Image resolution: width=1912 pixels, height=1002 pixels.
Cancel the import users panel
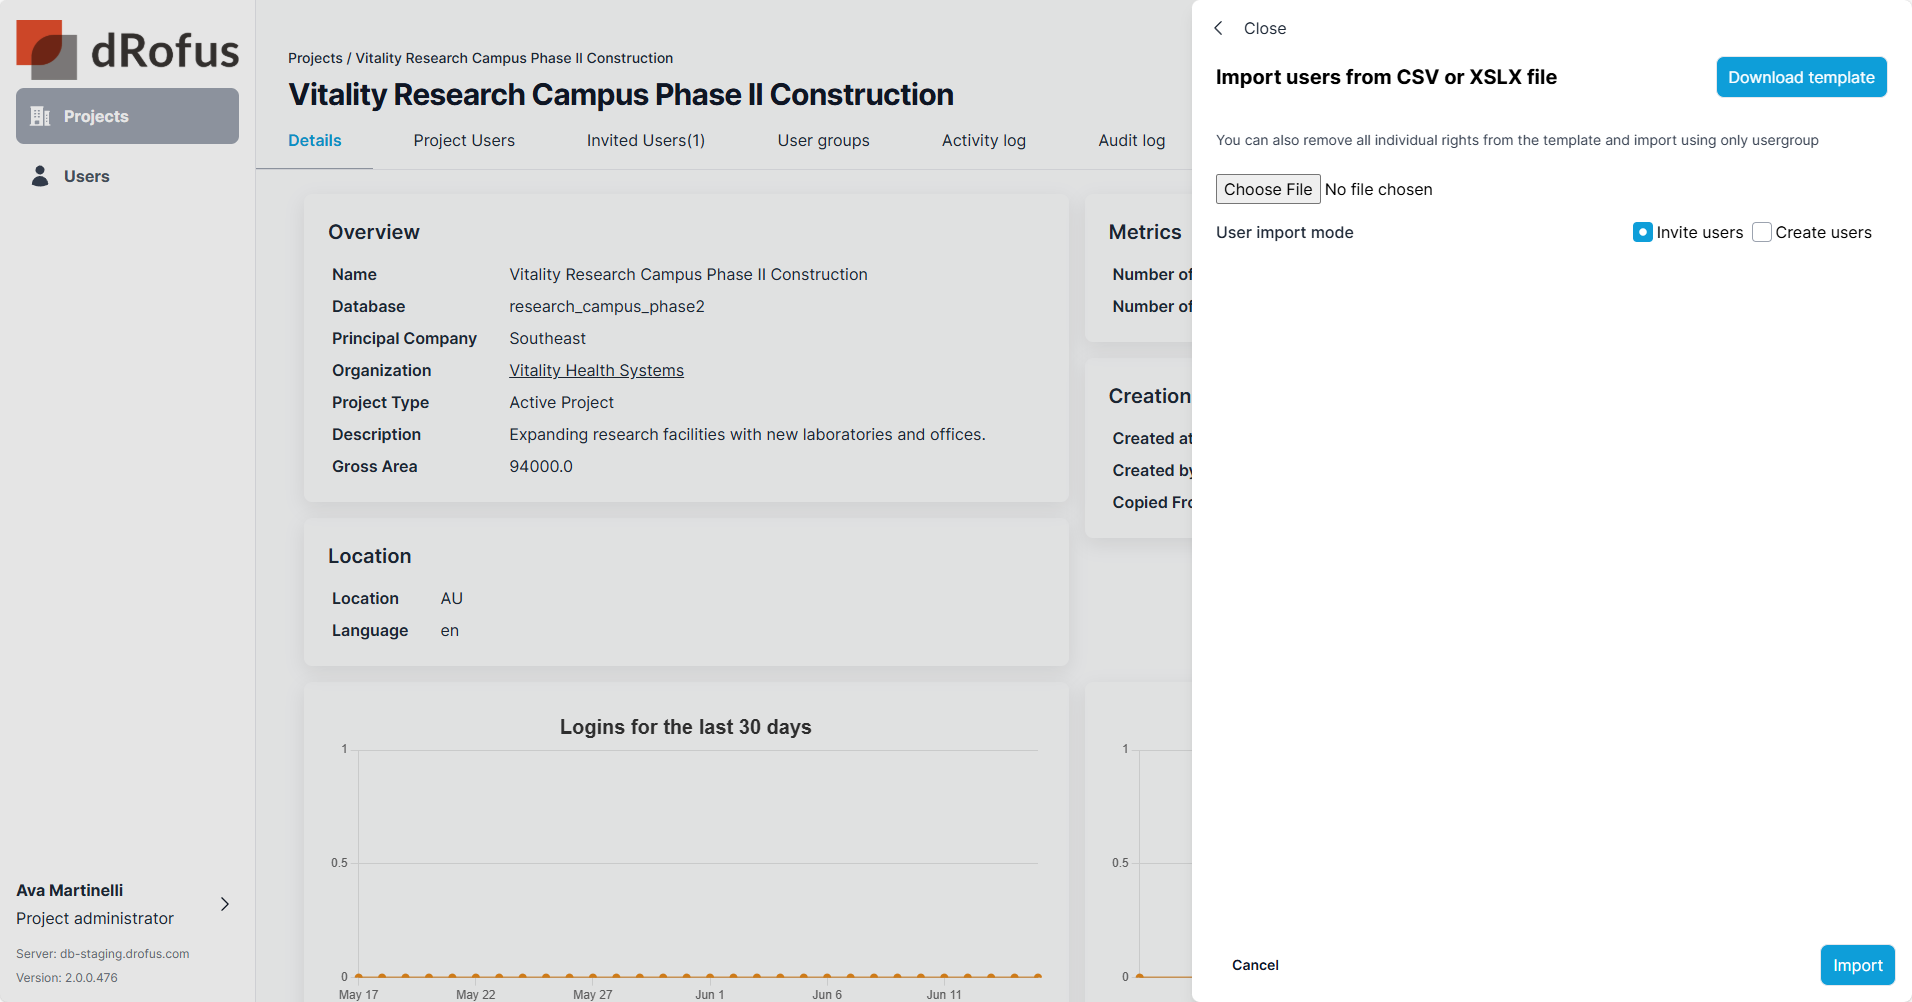[x=1255, y=965]
